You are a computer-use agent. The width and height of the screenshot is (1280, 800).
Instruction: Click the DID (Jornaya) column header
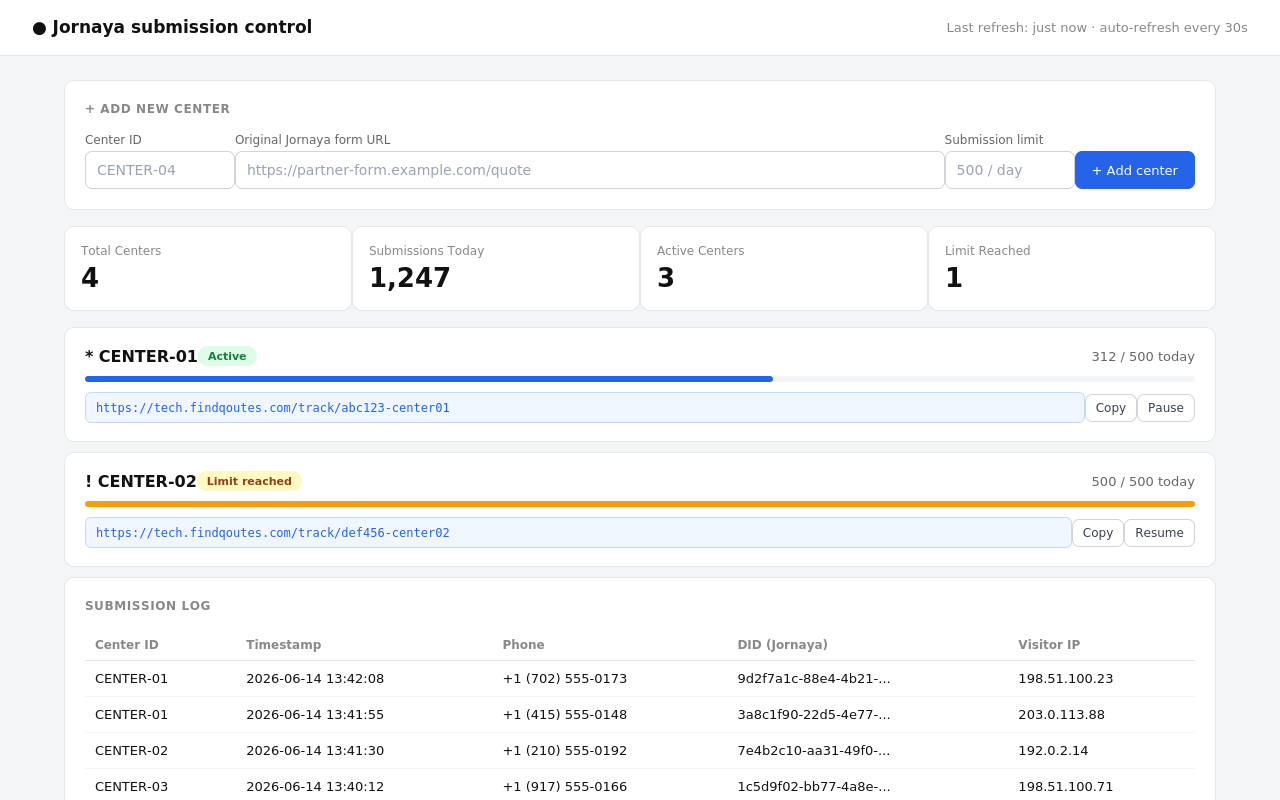pos(783,645)
